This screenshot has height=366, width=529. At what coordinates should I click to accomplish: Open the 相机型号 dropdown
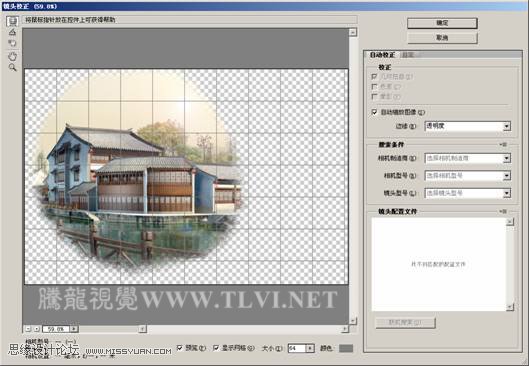[x=468, y=176]
